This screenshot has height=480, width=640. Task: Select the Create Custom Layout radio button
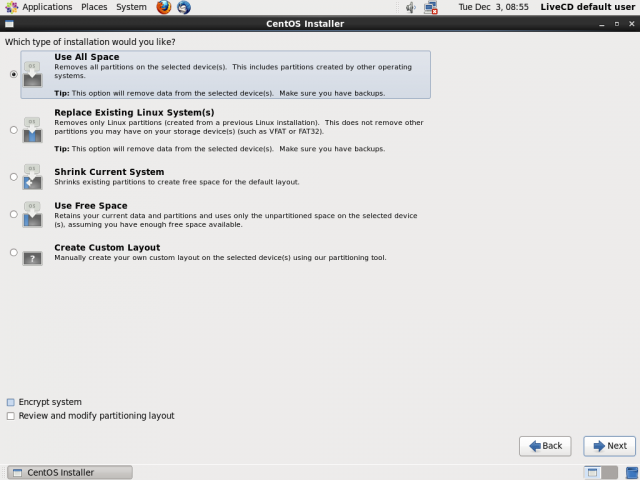pos(13,253)
